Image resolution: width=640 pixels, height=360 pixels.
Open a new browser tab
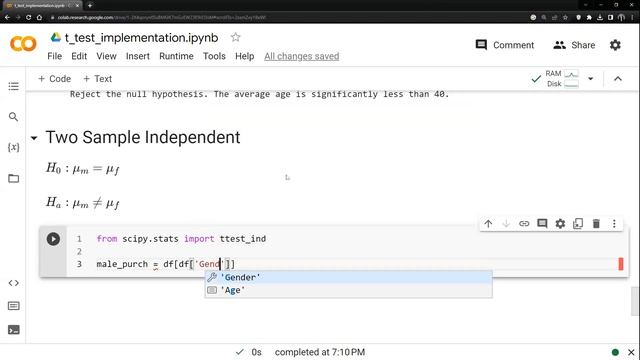tap(90, 5)
